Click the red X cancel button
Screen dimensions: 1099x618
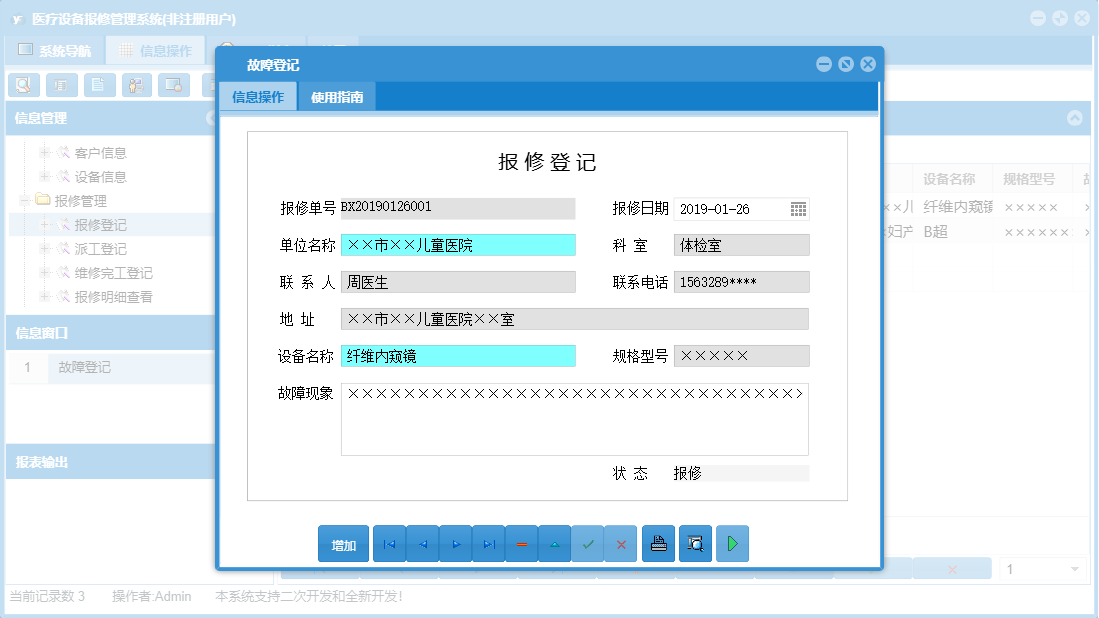point(621,543)
